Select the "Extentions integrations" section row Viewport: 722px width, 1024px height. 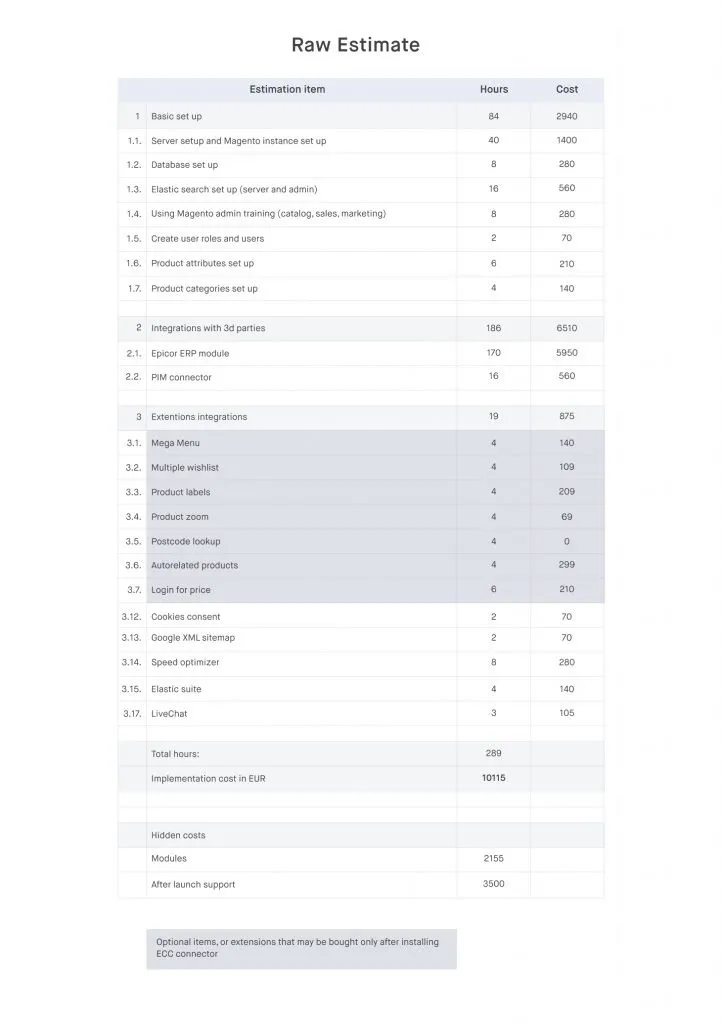199,417
